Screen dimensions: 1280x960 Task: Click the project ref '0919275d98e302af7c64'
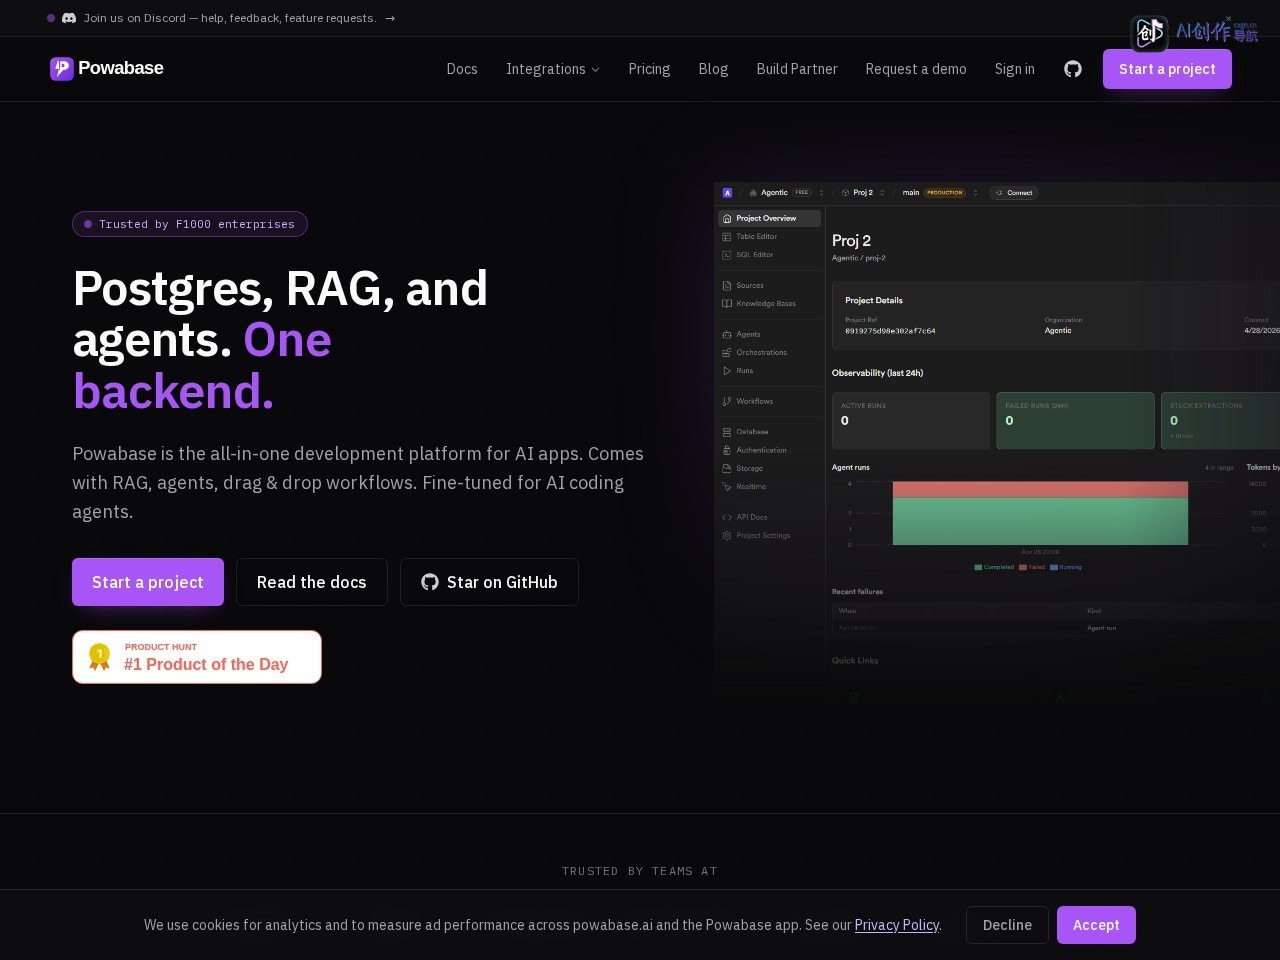pyautogui.click(x=890, y=330)
